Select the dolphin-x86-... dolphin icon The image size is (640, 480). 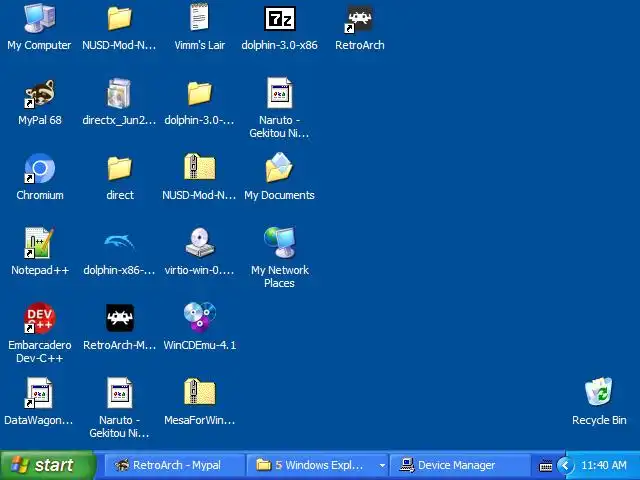pyautogui.click(x=119, y=242)
